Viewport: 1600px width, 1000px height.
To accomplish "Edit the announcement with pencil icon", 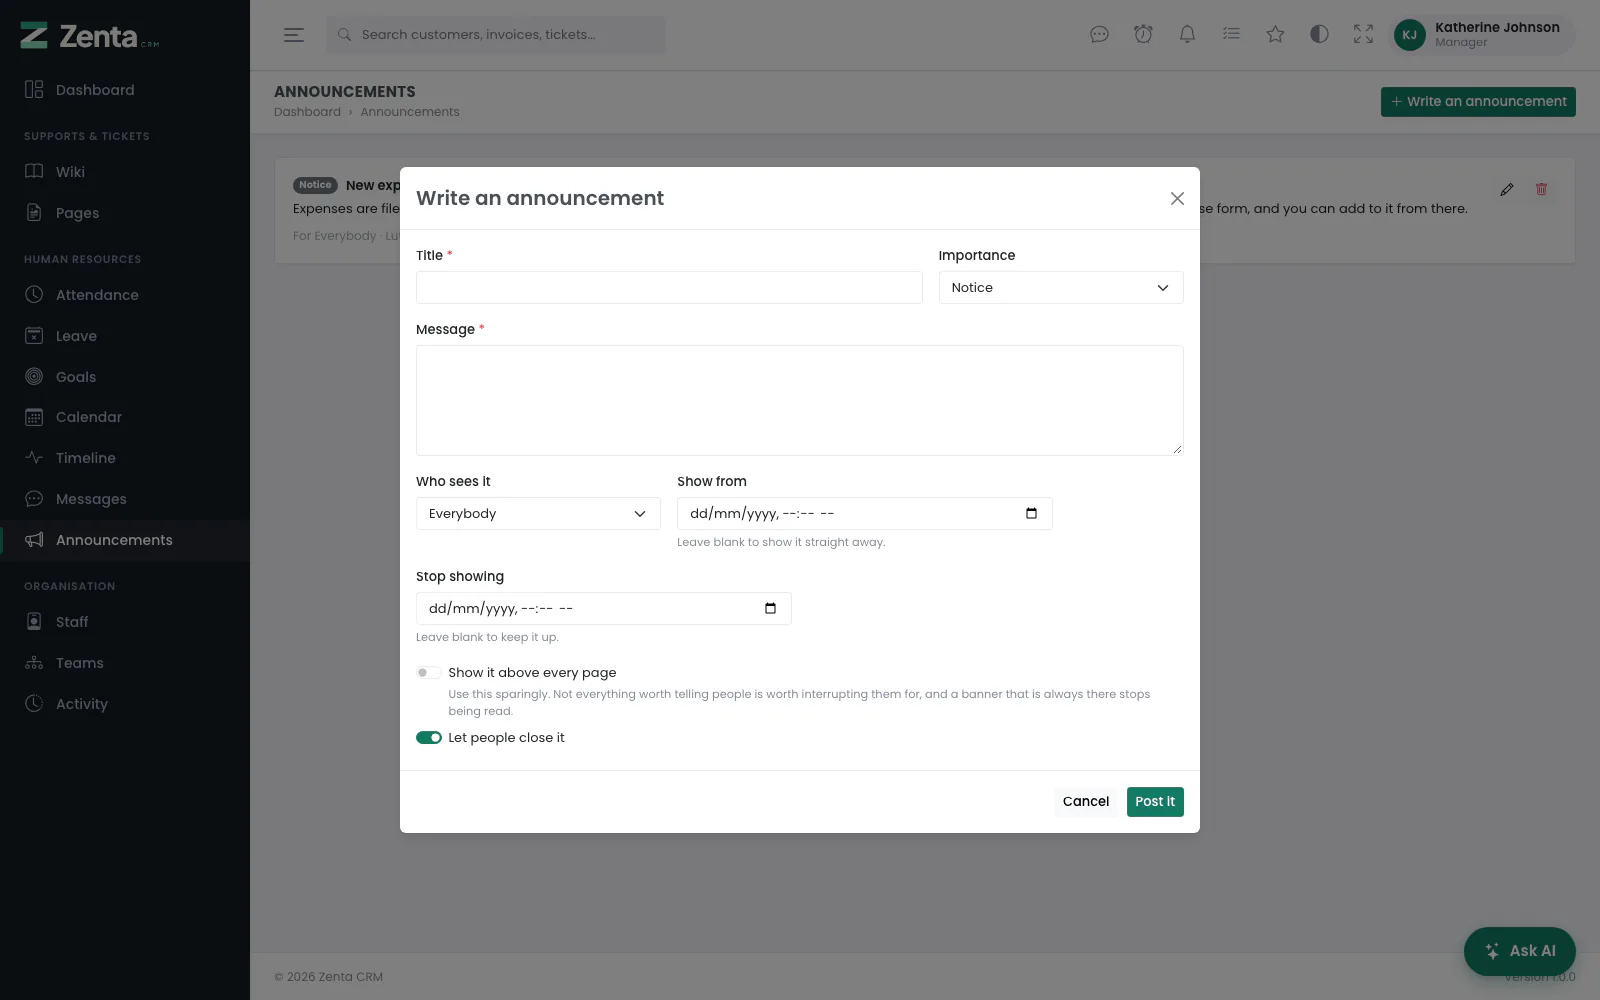I will (x=1507, y=189).
